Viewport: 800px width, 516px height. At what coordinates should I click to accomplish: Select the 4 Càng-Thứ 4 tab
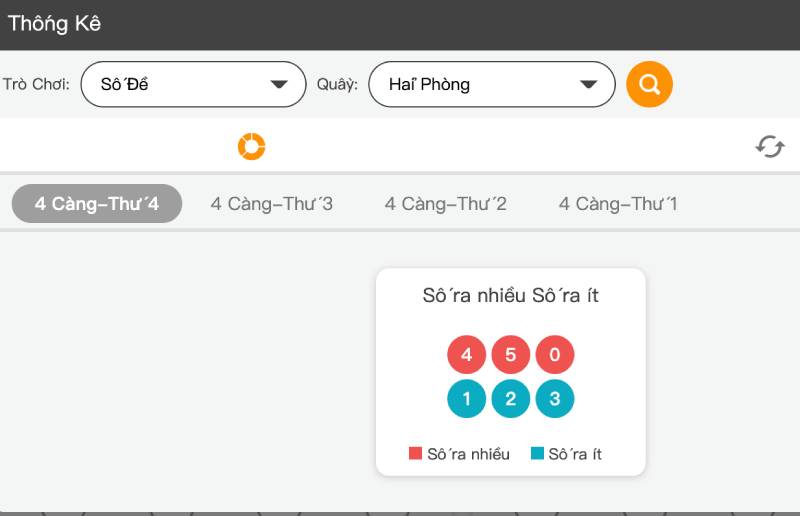click(x=97, y=204)
